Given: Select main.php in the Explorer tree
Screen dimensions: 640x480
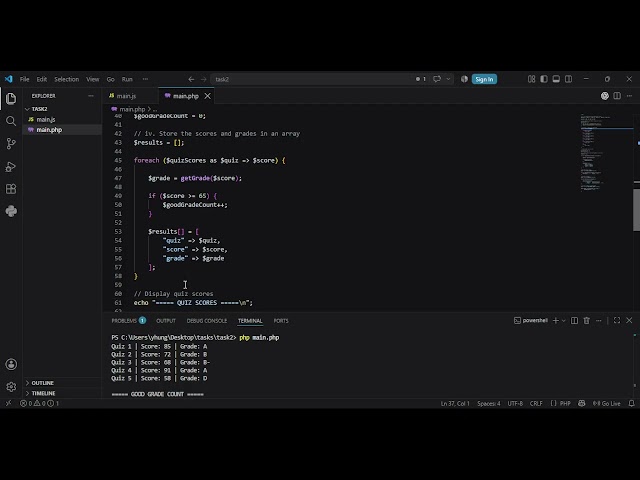Looking at the screenshot, I should point(62,130).
